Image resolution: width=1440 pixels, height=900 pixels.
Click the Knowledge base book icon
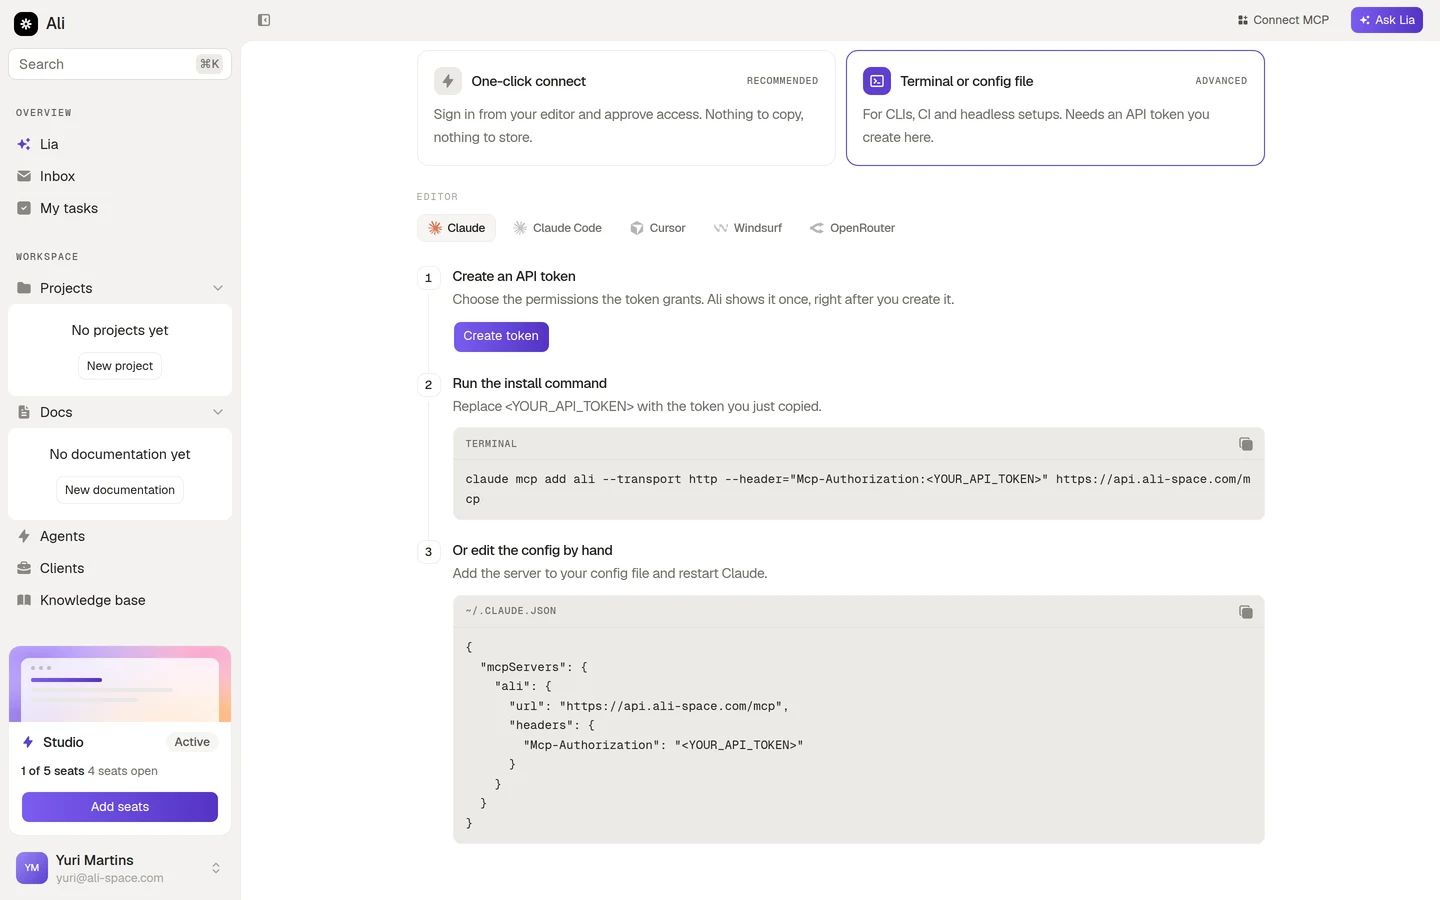[x=24, y=600]
